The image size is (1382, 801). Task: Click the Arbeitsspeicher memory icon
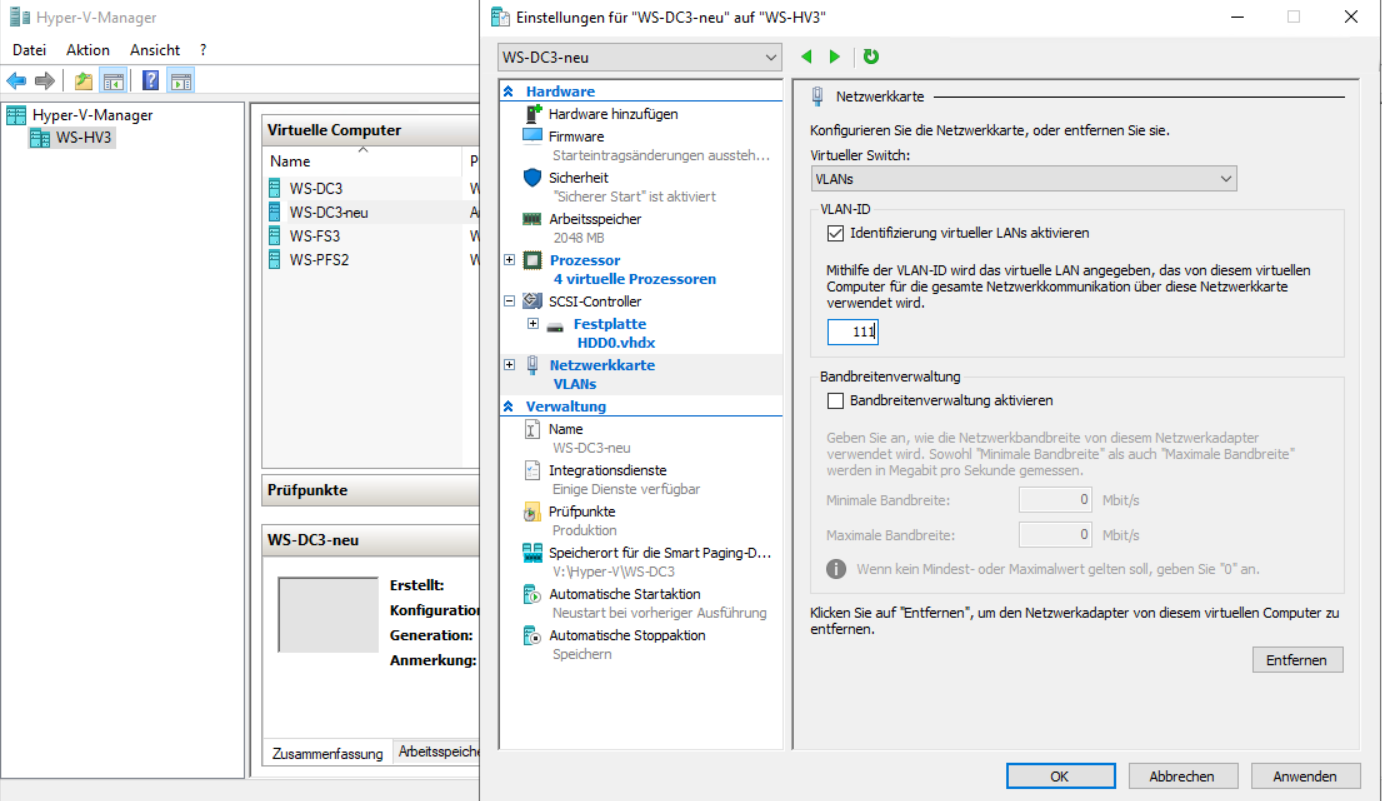[x=532, y=219]
